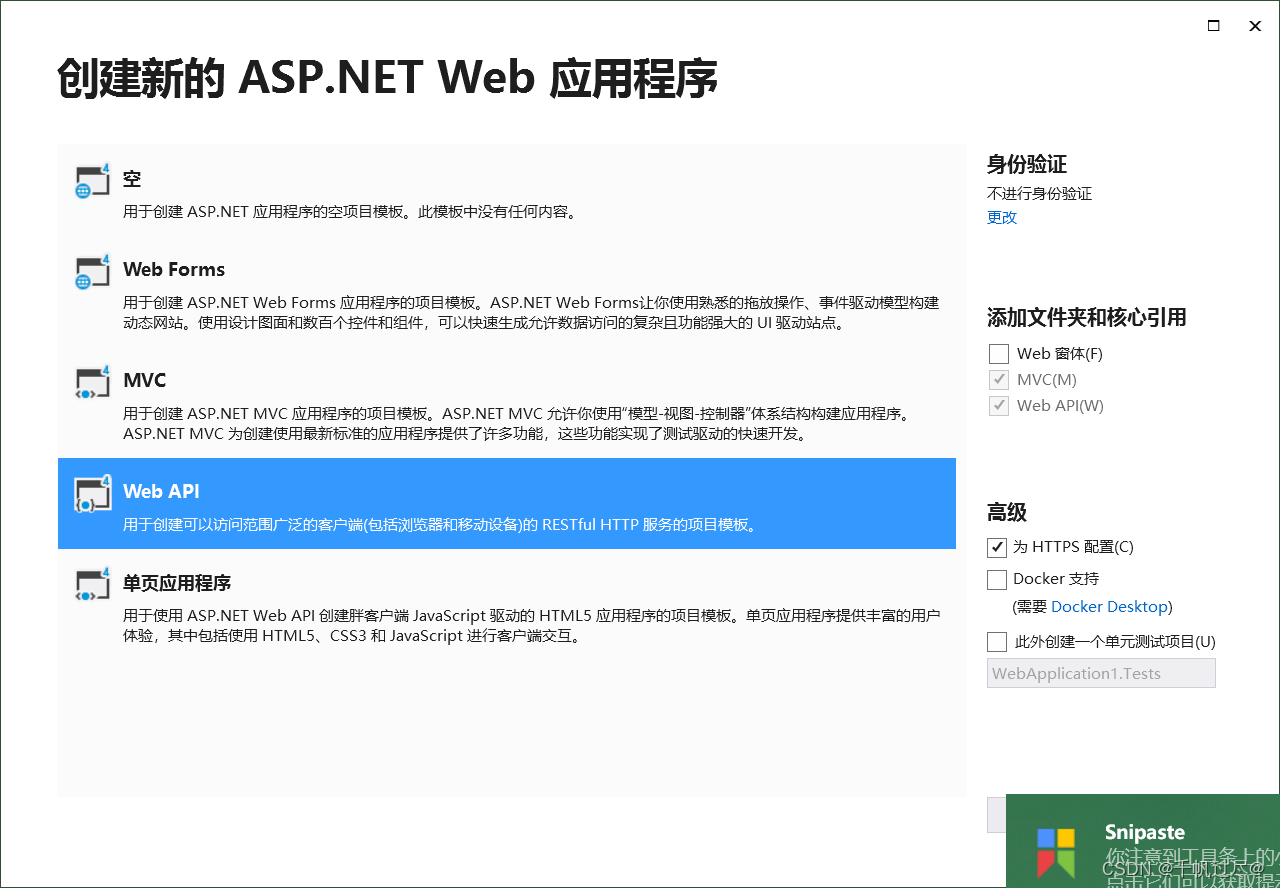Click the WebApplication1.Tests name field
The height and width of the screenshot is (888, 1280).
coord(1101,673)
